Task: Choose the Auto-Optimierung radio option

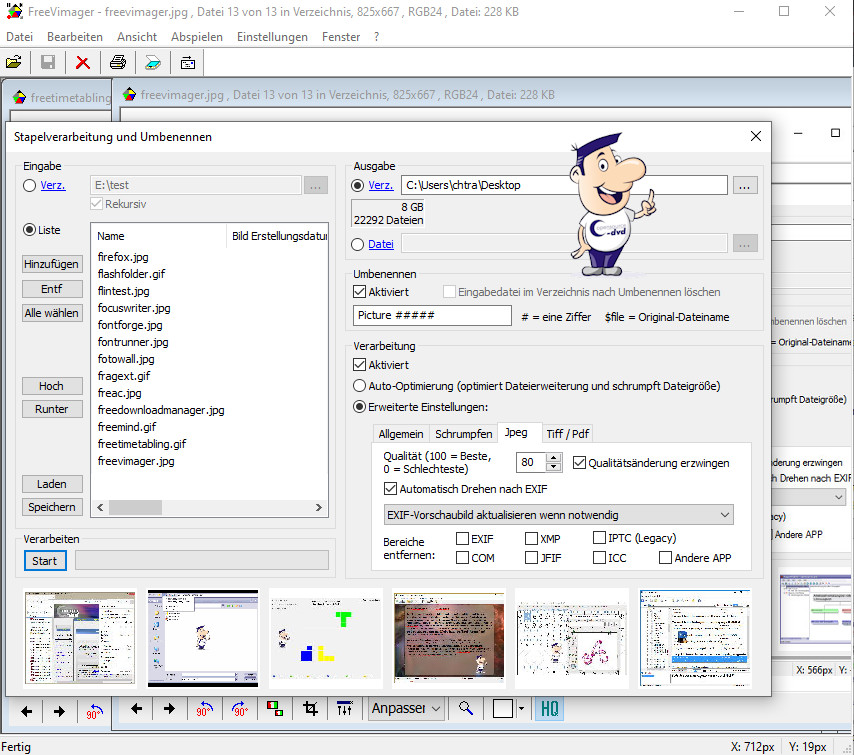Action: click(359, 386)
